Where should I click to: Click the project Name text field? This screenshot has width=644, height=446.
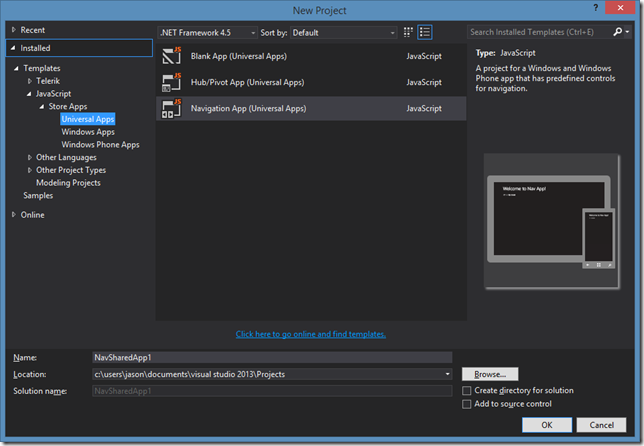[x=270, y=357]
